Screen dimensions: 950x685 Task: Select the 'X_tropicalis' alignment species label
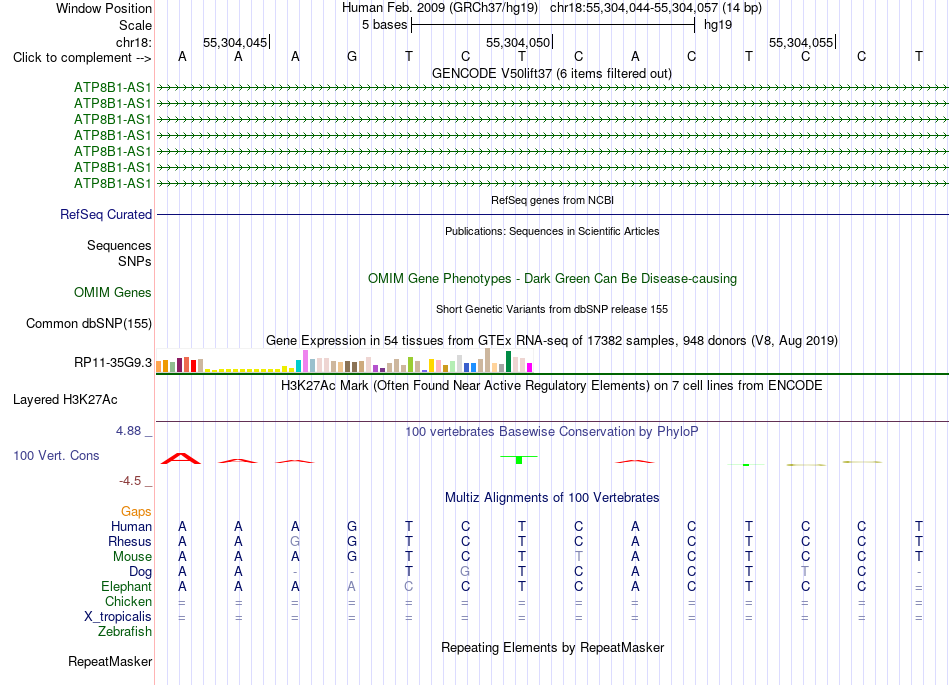coord(118,617)
